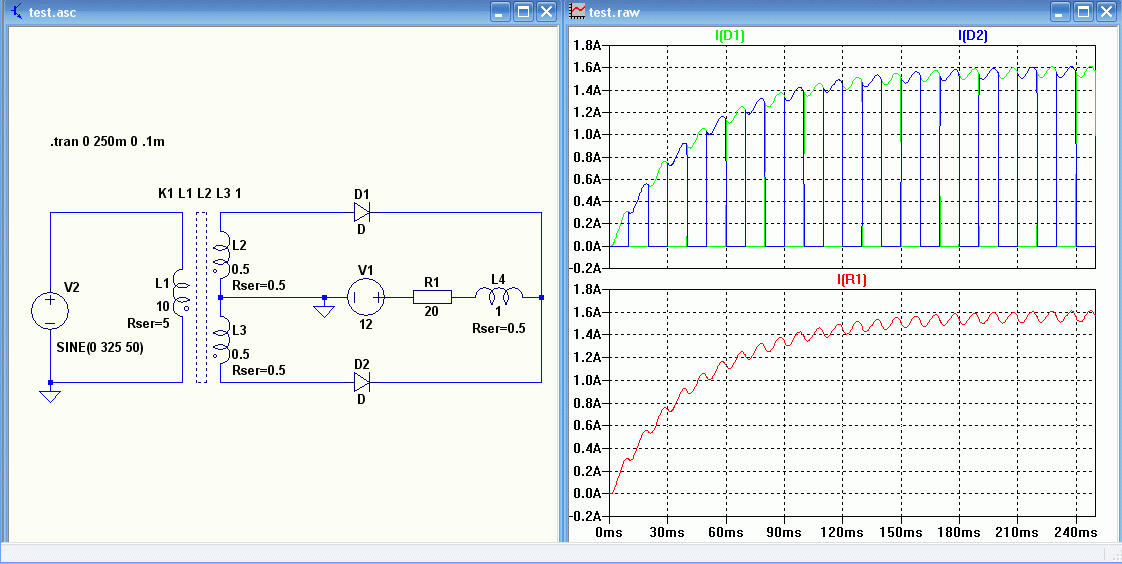Click the L2 secondary inductor symbol
1122x564 pixels.
(220, 254)
